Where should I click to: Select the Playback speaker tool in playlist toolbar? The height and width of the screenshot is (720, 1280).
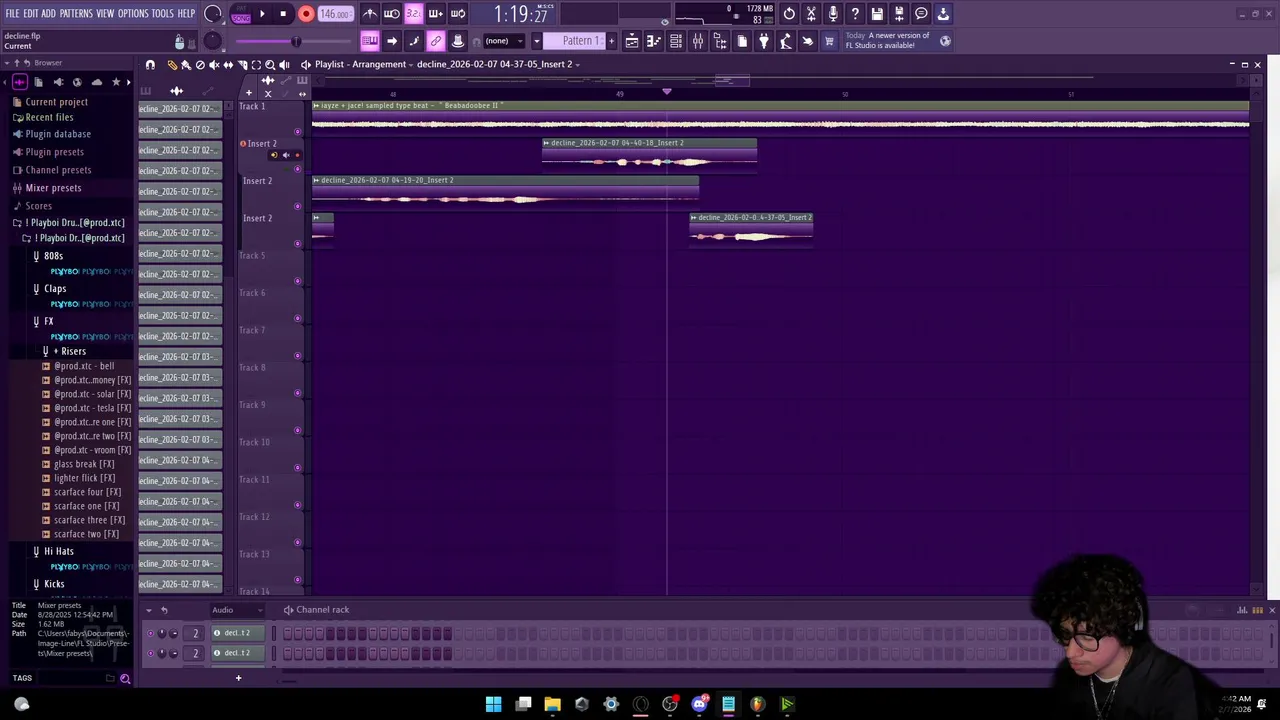pyautogui.click(x=284, y=65)
